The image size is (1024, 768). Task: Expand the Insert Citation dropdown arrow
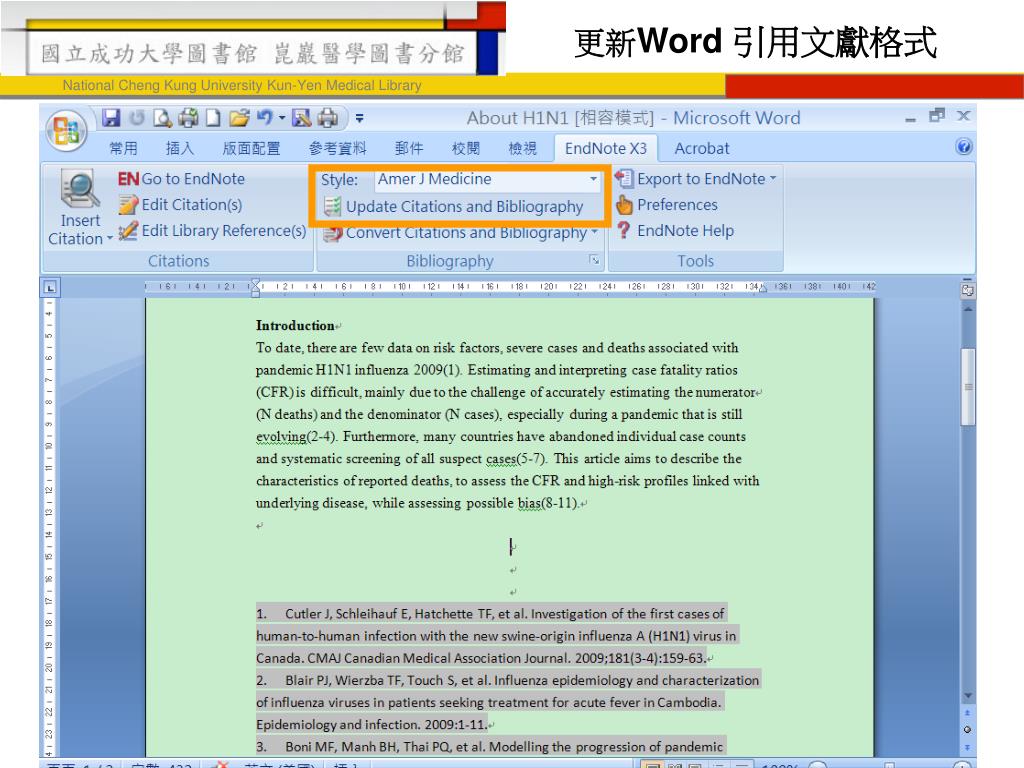pyautogui.click(x=110, y=239)
